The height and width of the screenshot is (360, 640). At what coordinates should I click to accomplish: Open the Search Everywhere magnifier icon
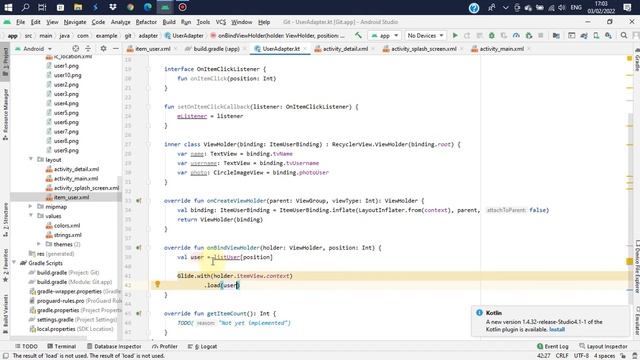pos(624,36)
